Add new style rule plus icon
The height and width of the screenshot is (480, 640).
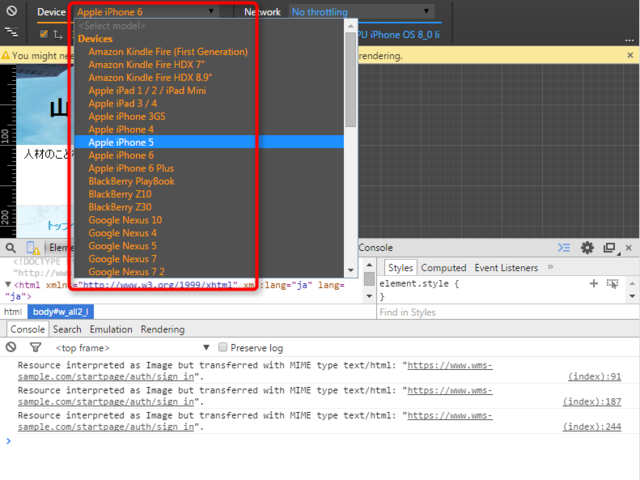tap(594, 283)
